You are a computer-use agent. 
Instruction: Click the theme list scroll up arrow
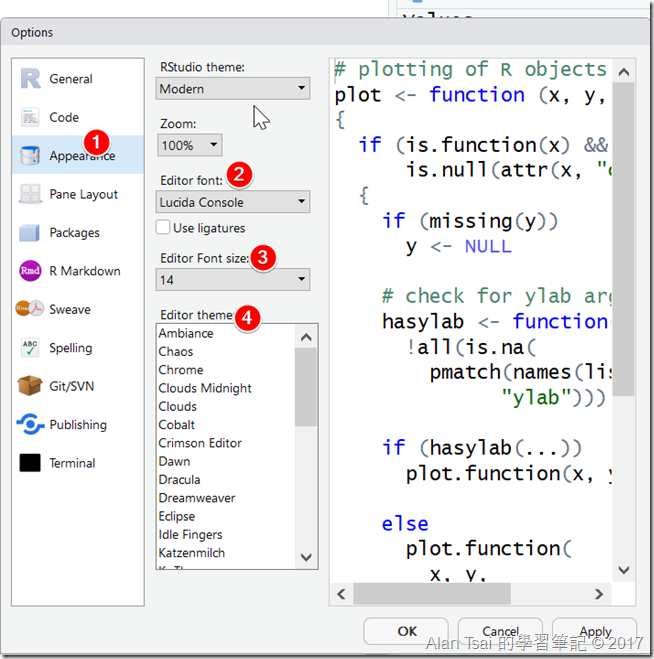coord(306,337)
